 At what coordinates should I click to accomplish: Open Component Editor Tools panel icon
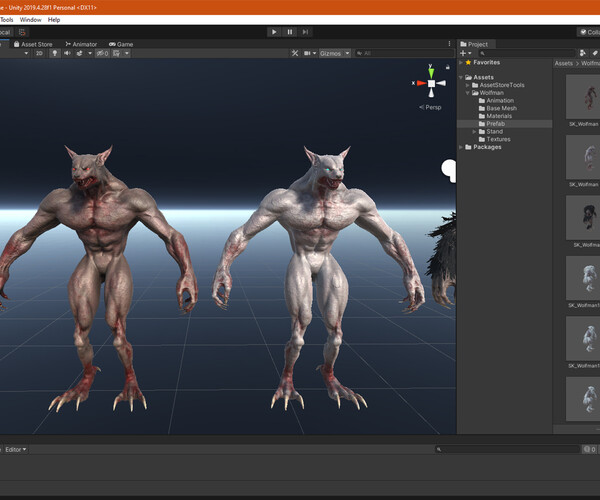[295, 53]
